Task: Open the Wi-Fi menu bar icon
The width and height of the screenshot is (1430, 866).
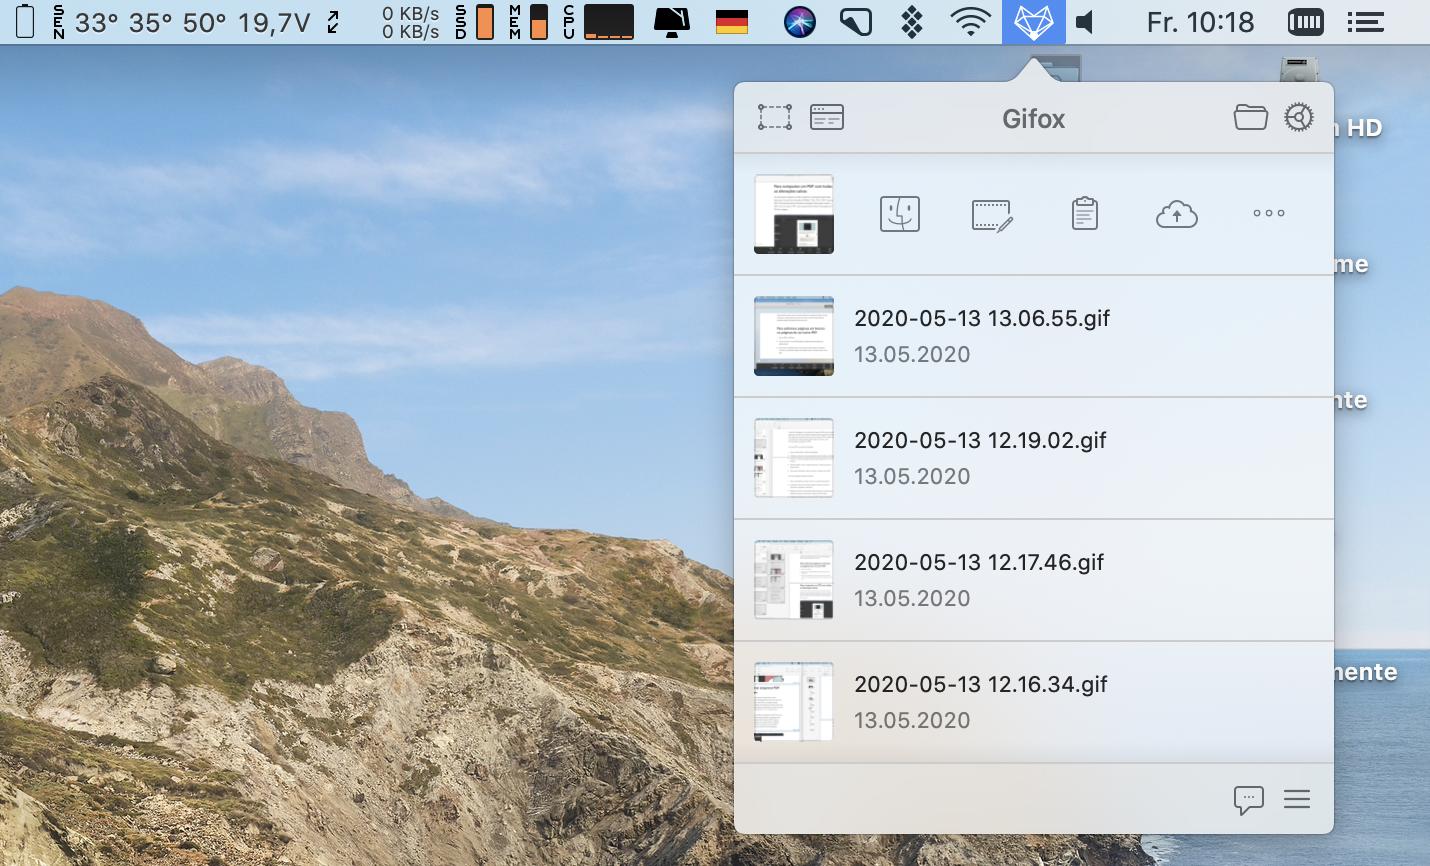Action: tap(970, 22)
